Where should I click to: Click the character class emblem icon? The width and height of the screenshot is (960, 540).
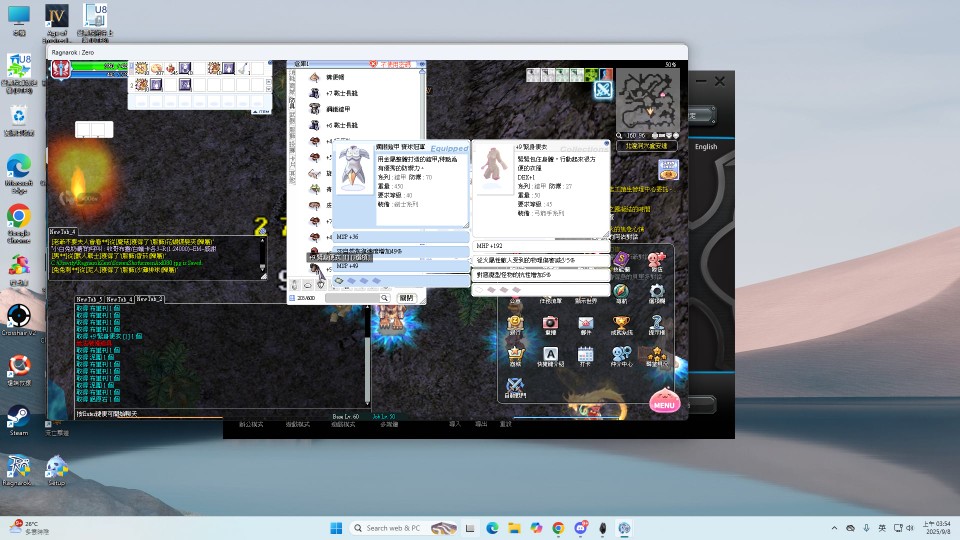(61, 69)
